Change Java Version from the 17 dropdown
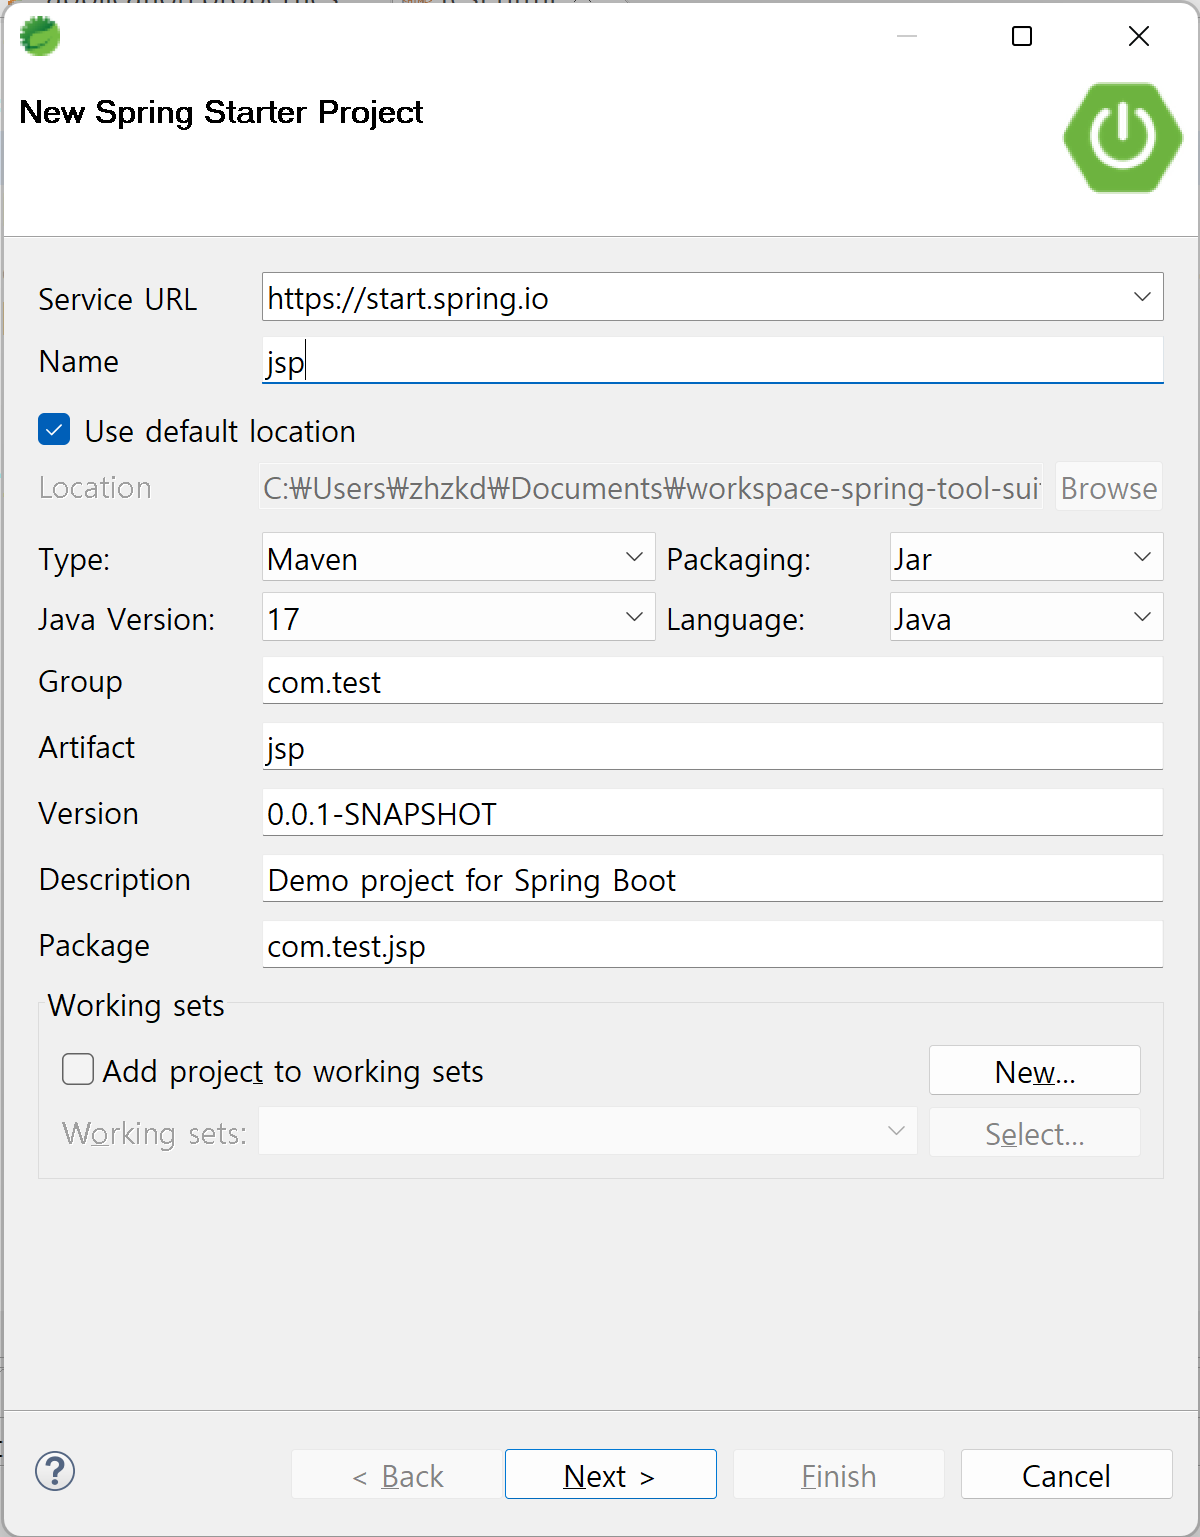The height and width of the screenshot is (1537, 1200). click(459, 617)
